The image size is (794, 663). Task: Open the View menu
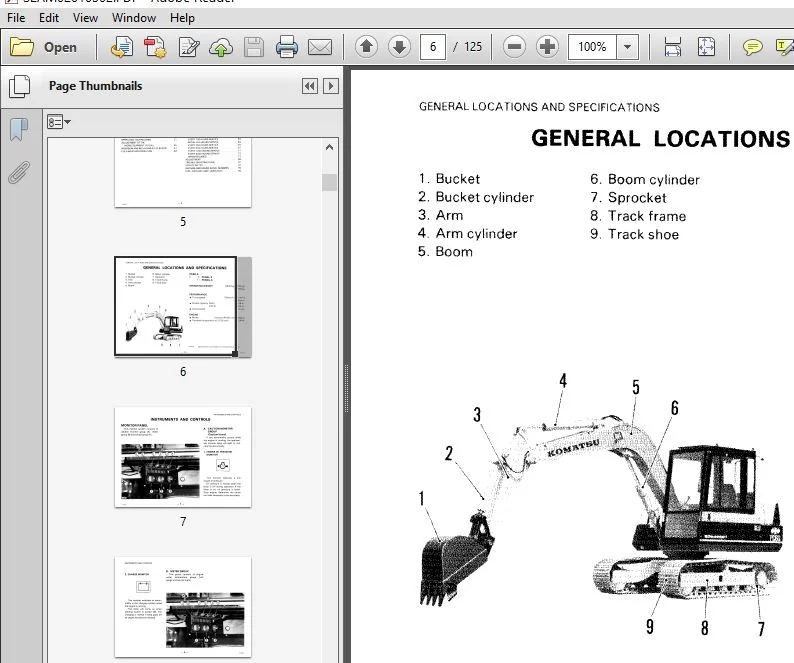click(x=85, y=18)
